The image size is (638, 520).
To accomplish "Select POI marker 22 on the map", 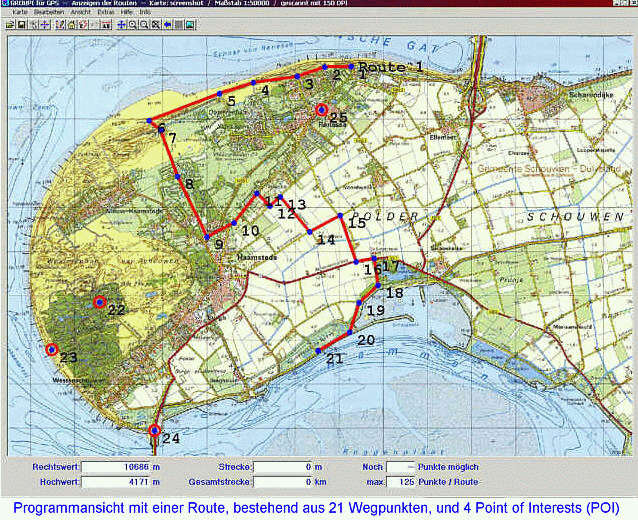I will click(x=99, y=302).
